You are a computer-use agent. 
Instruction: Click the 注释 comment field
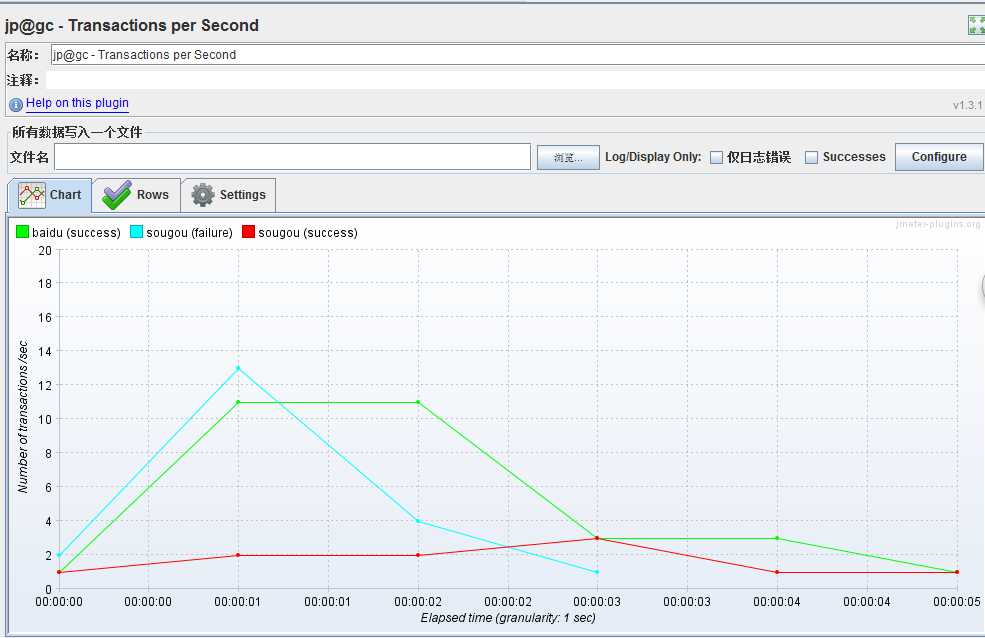pos(515,80)
